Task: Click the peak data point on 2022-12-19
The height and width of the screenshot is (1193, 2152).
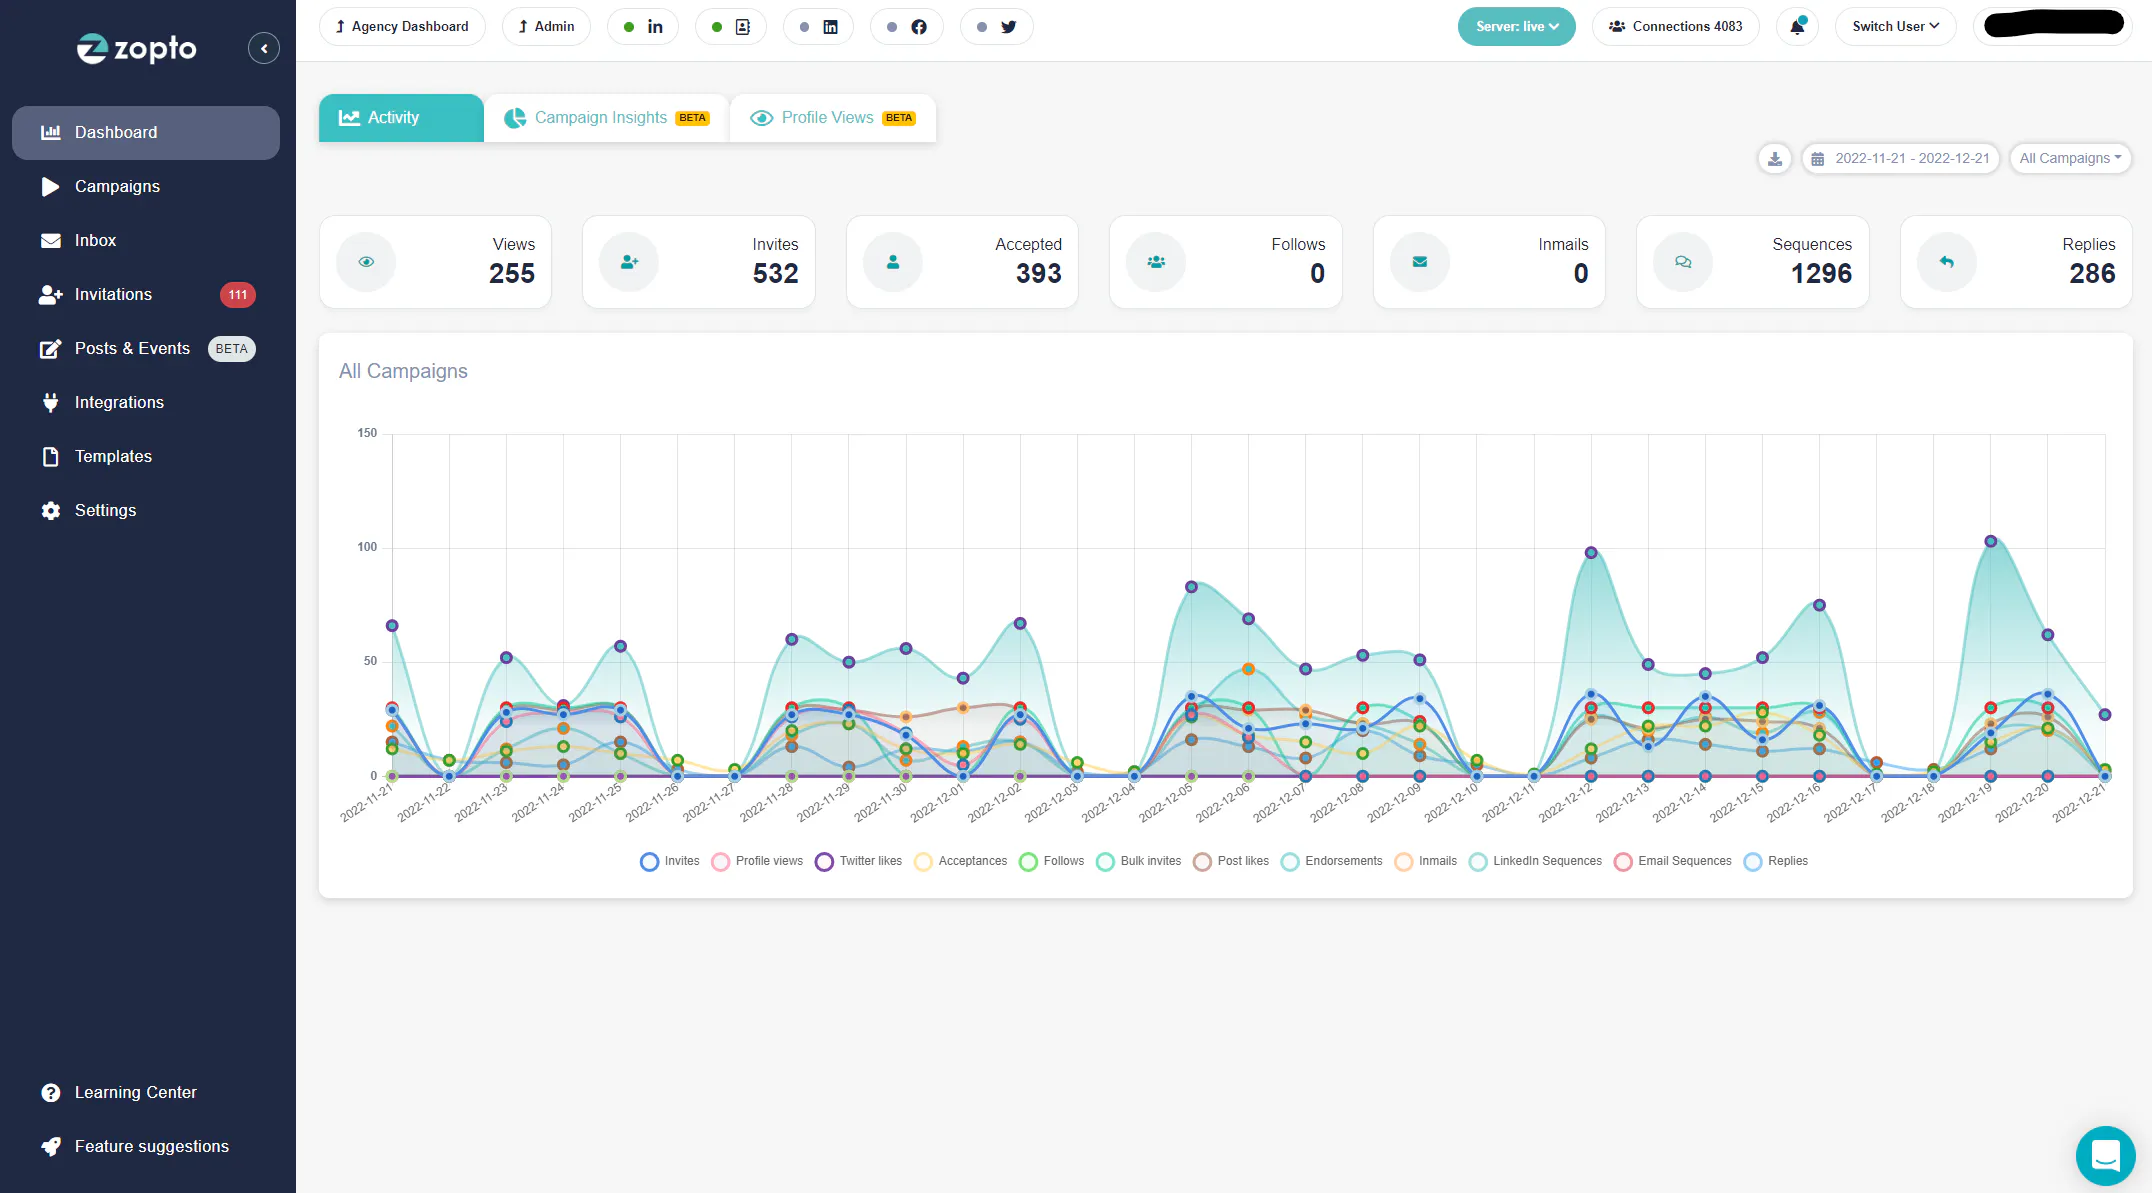Action: click(1991, 541)
